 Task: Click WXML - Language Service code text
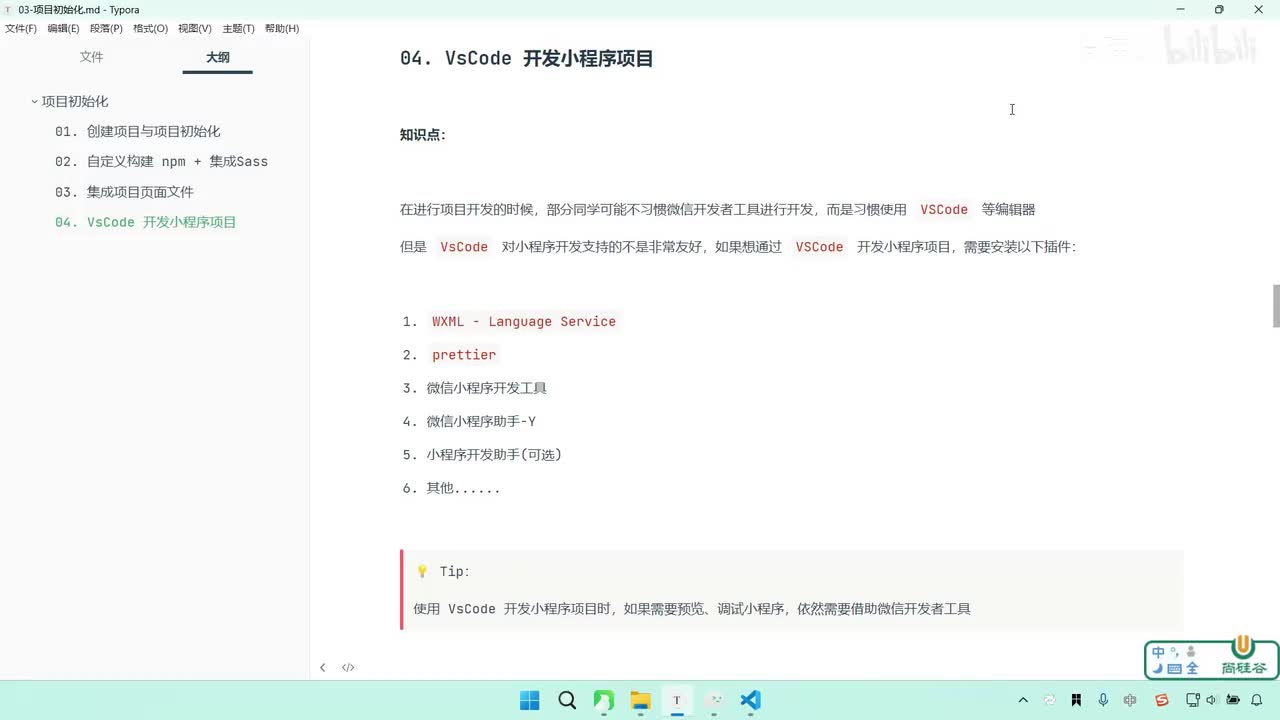coord(524,321)
